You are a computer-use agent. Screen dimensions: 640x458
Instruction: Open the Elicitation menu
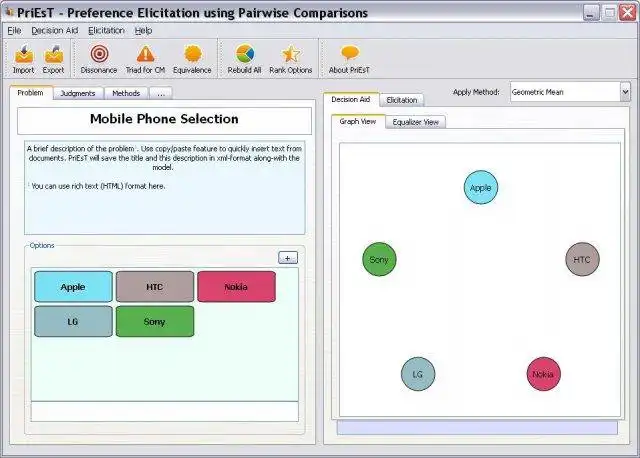pos(106,31)
